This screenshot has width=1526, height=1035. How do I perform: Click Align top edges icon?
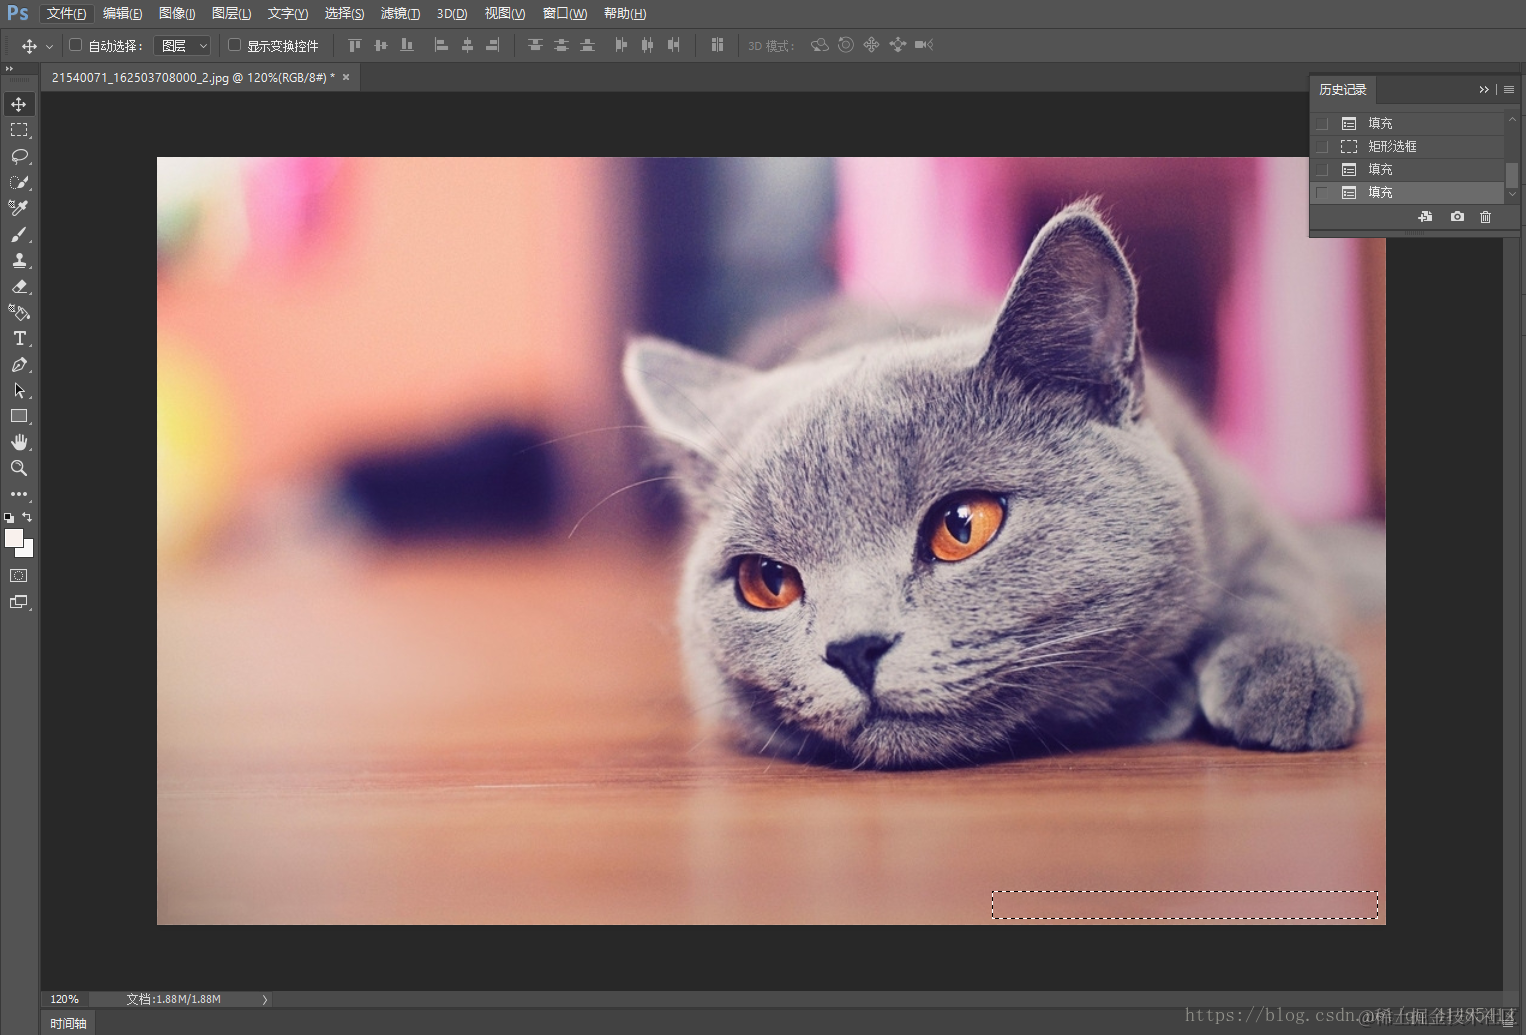click(x=354, y=45)
